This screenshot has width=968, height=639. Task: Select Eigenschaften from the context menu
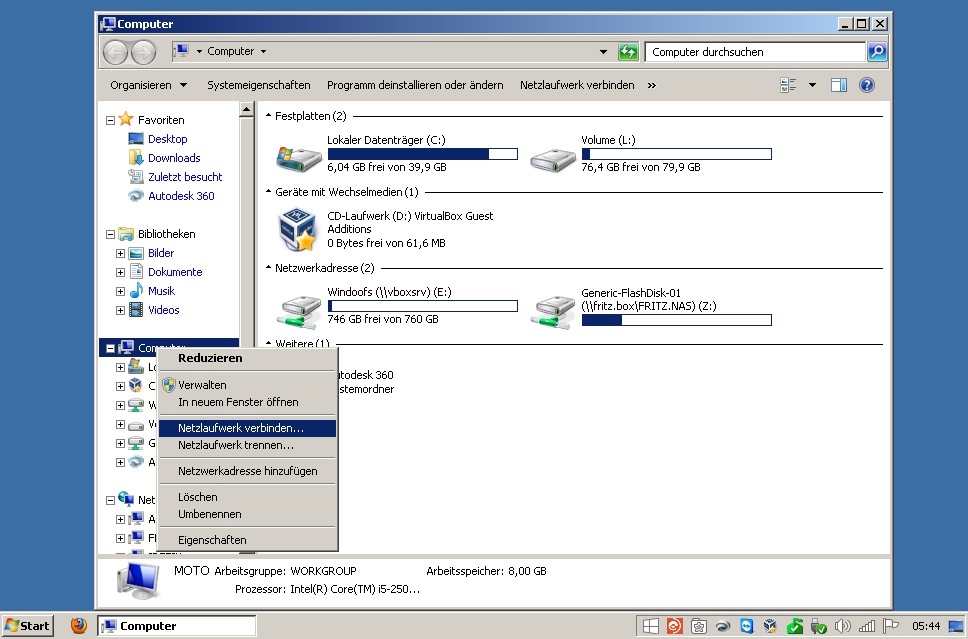(x=212, y=540)
